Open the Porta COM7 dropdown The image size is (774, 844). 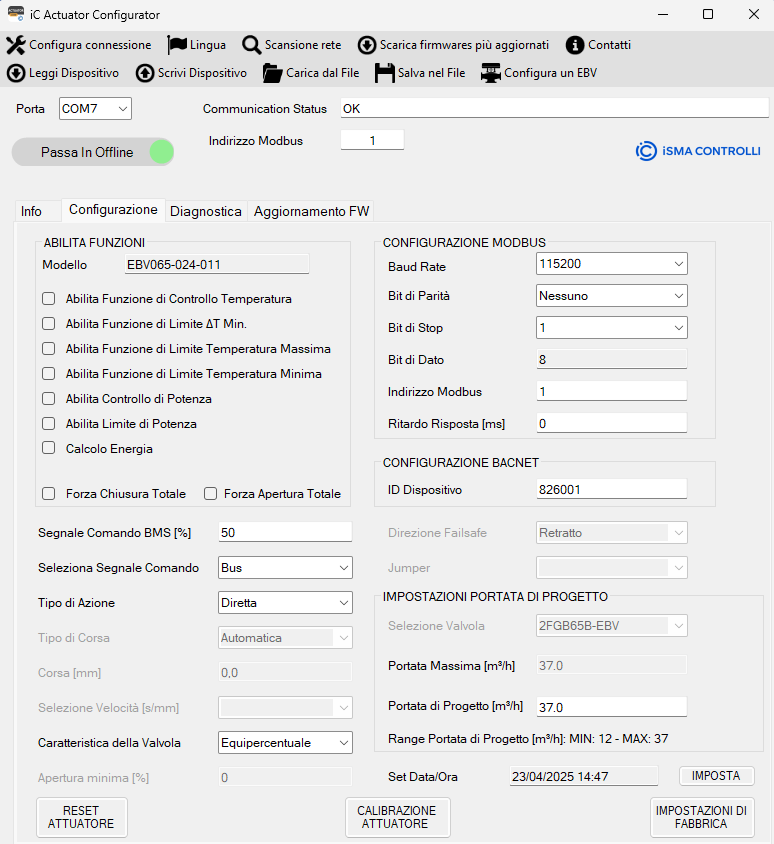(x=95, y=109)
